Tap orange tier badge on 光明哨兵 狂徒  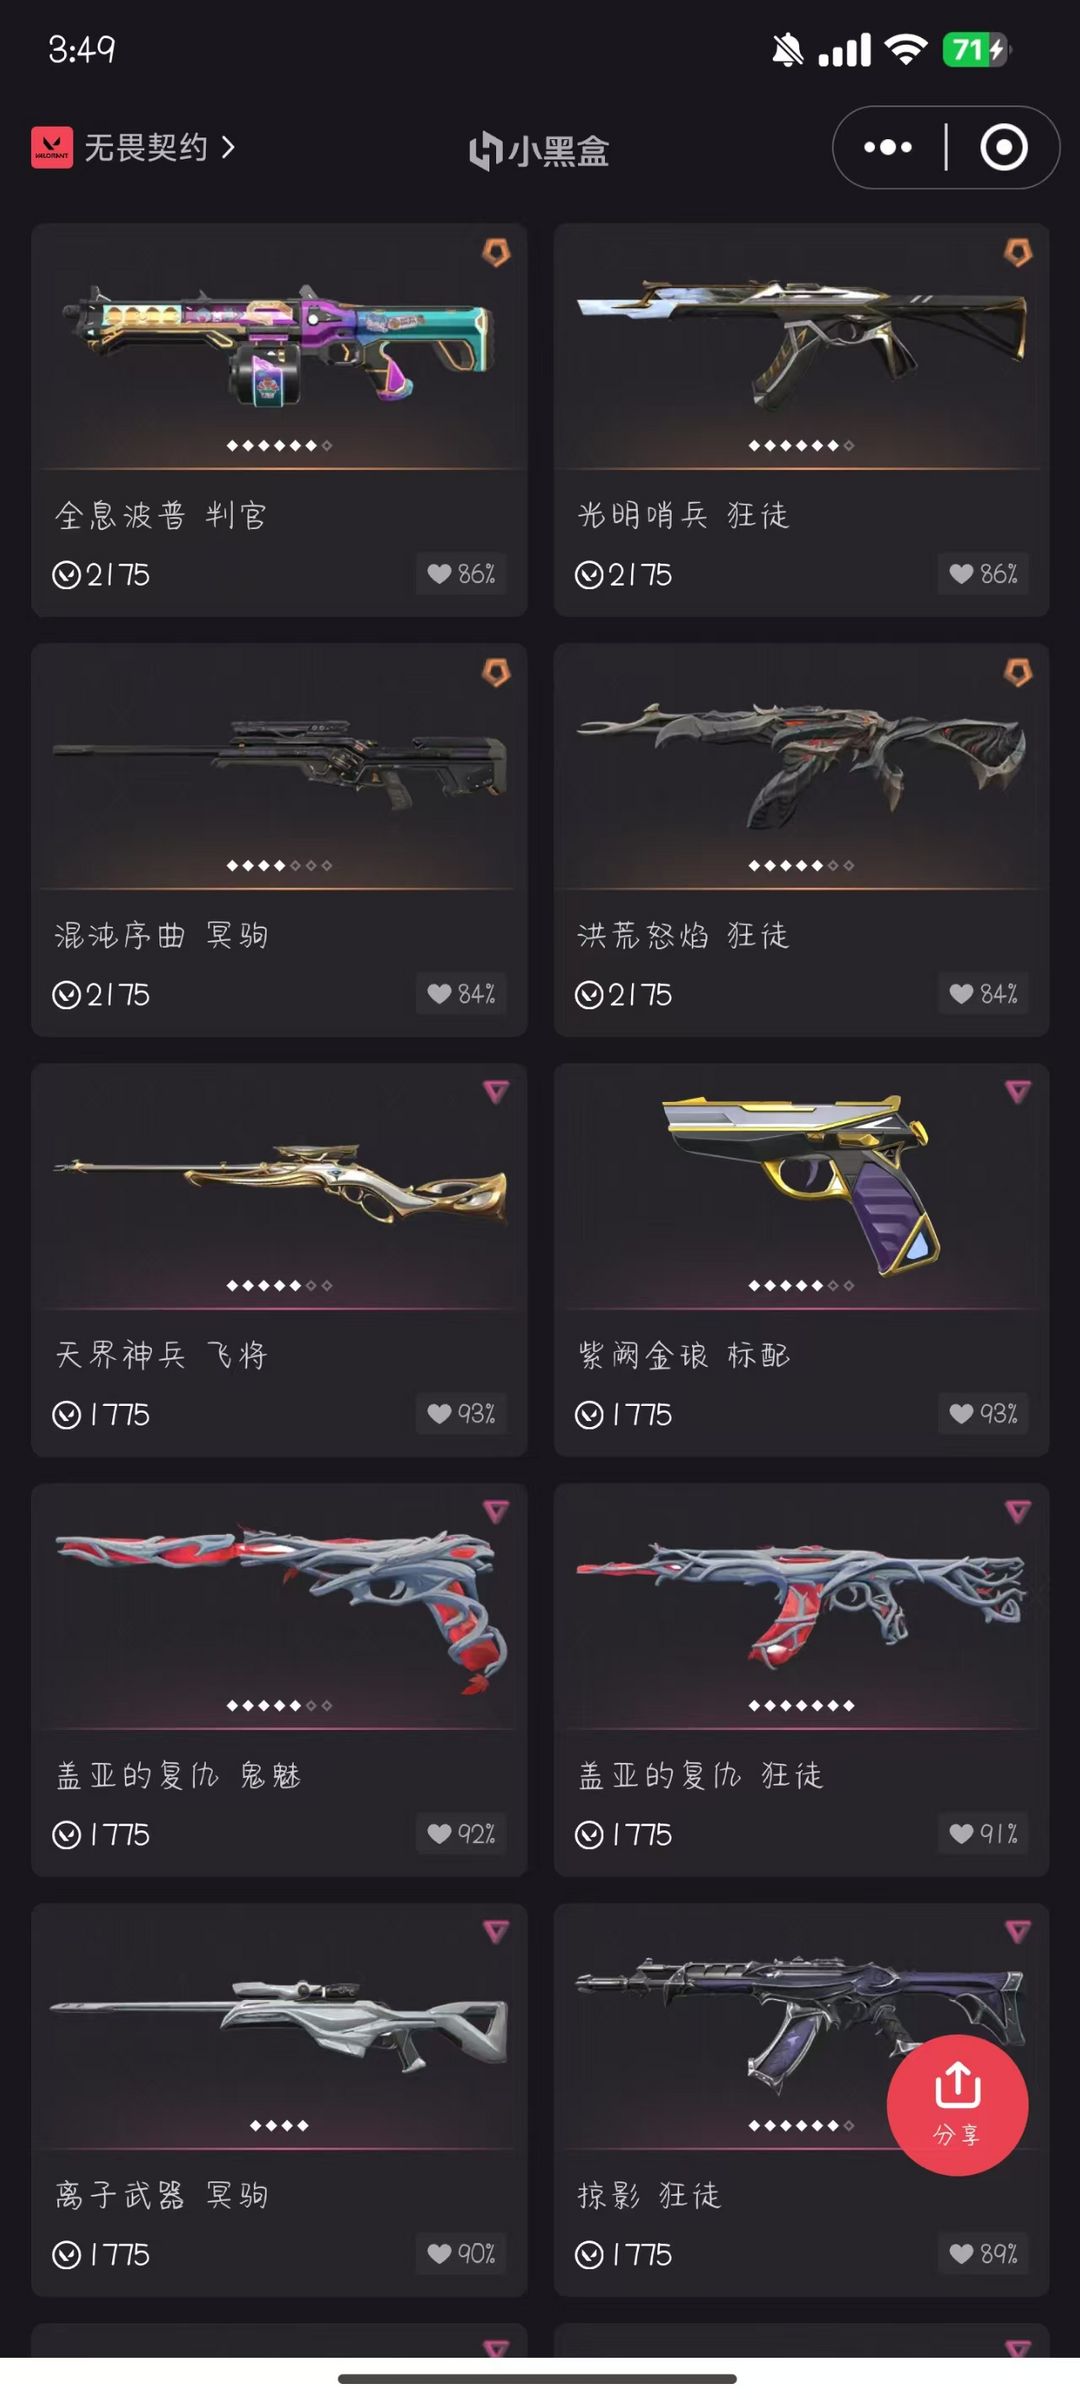1018,252
